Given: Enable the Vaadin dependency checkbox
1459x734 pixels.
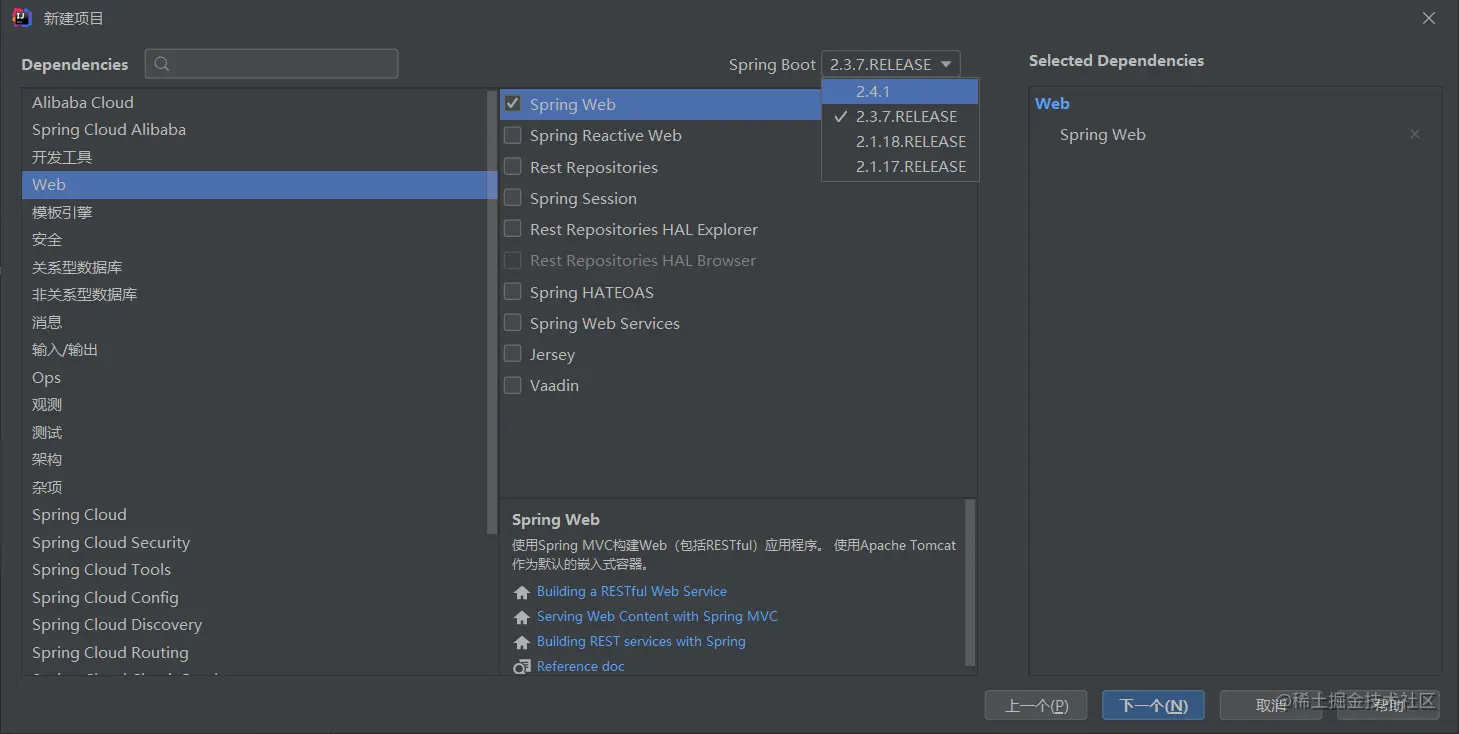Looking at the screenshot, I should pos(512,385).
